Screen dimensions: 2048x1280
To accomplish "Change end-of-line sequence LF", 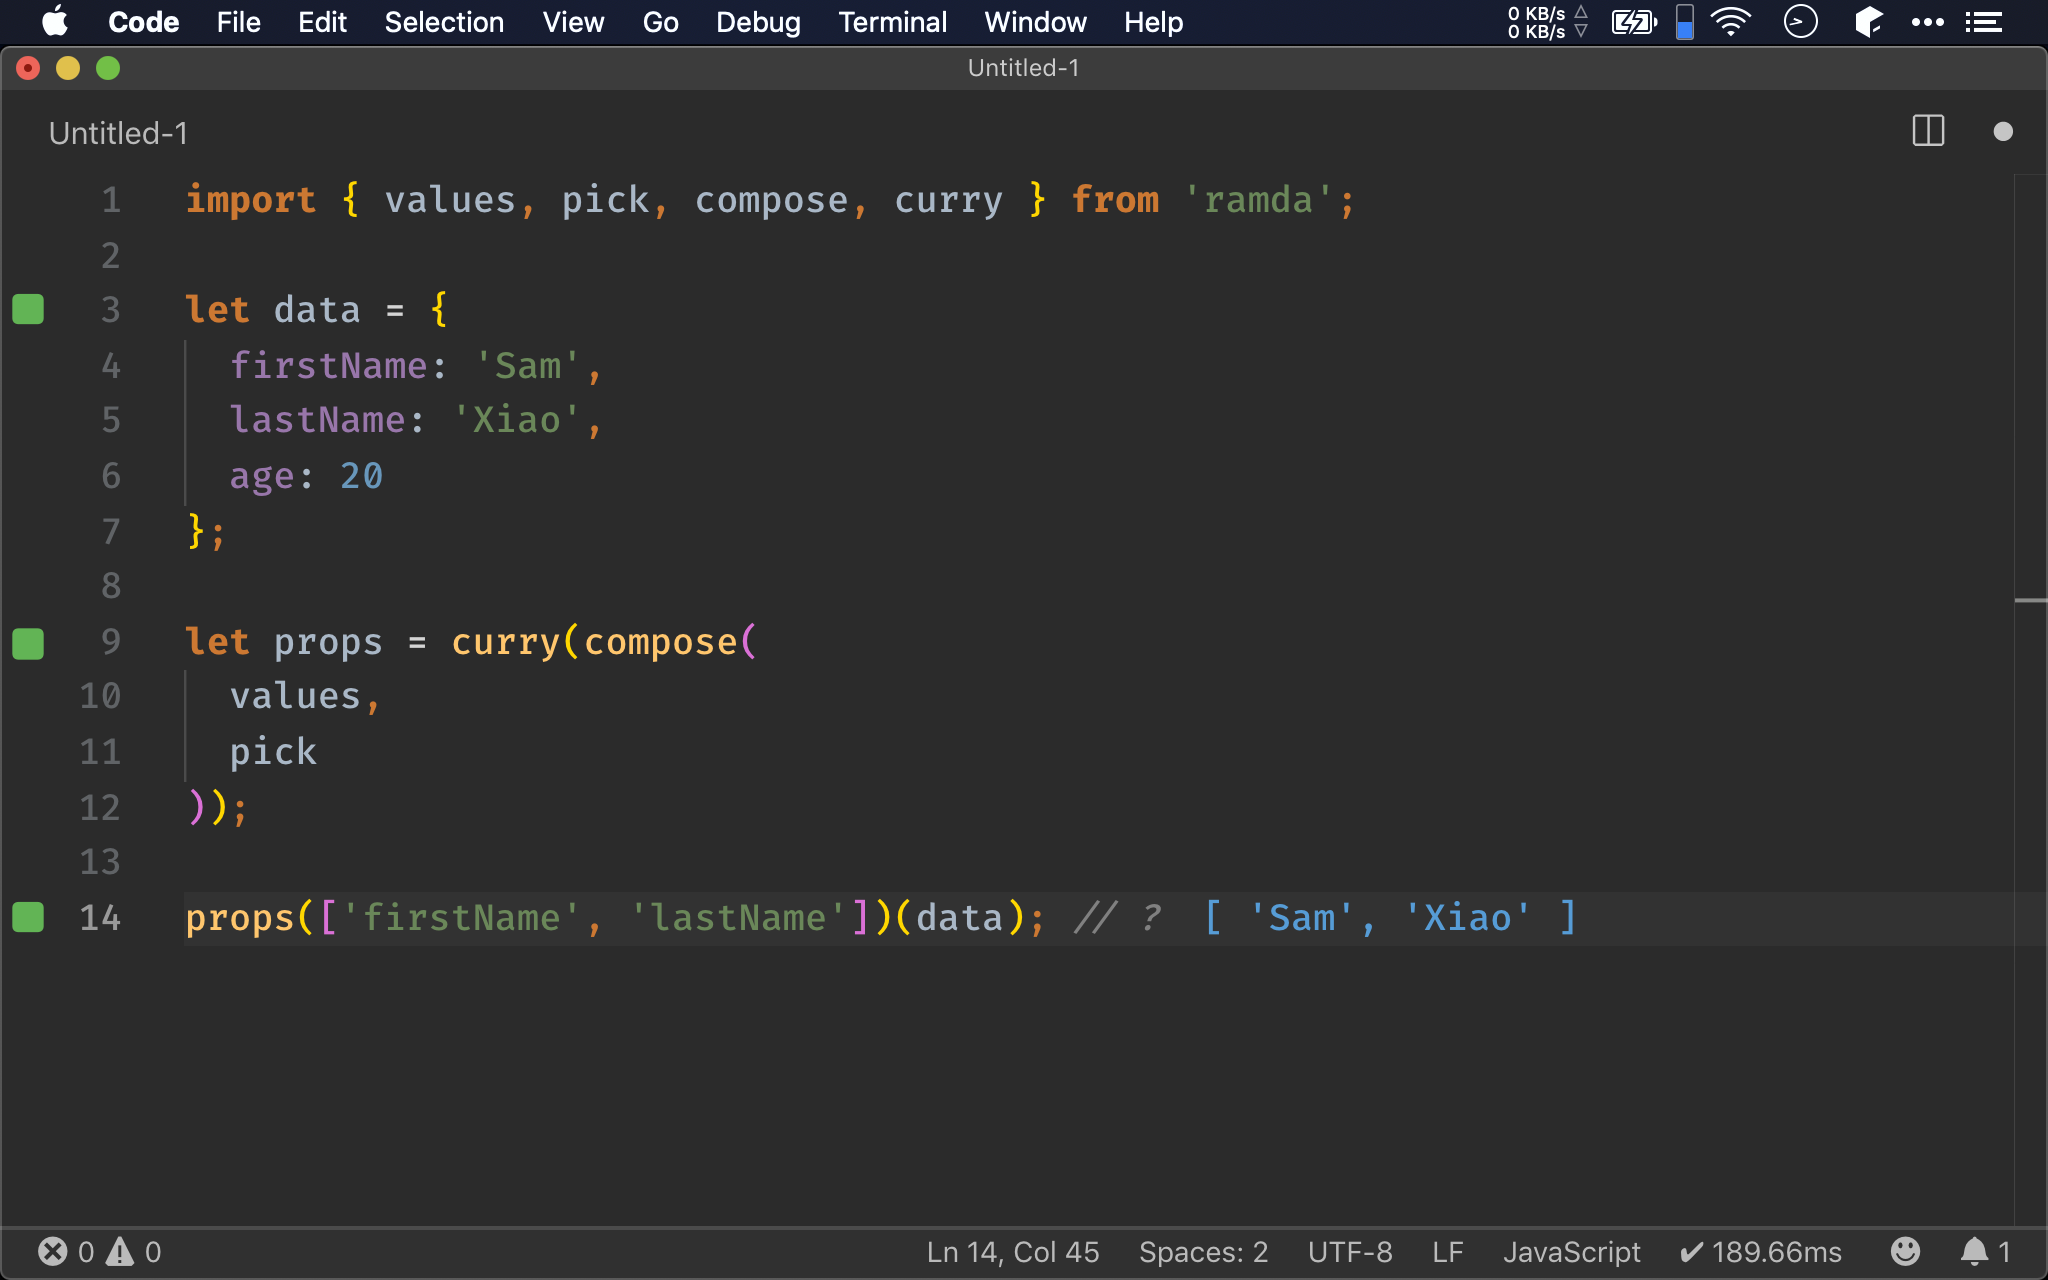I will pos(1447,1252).
